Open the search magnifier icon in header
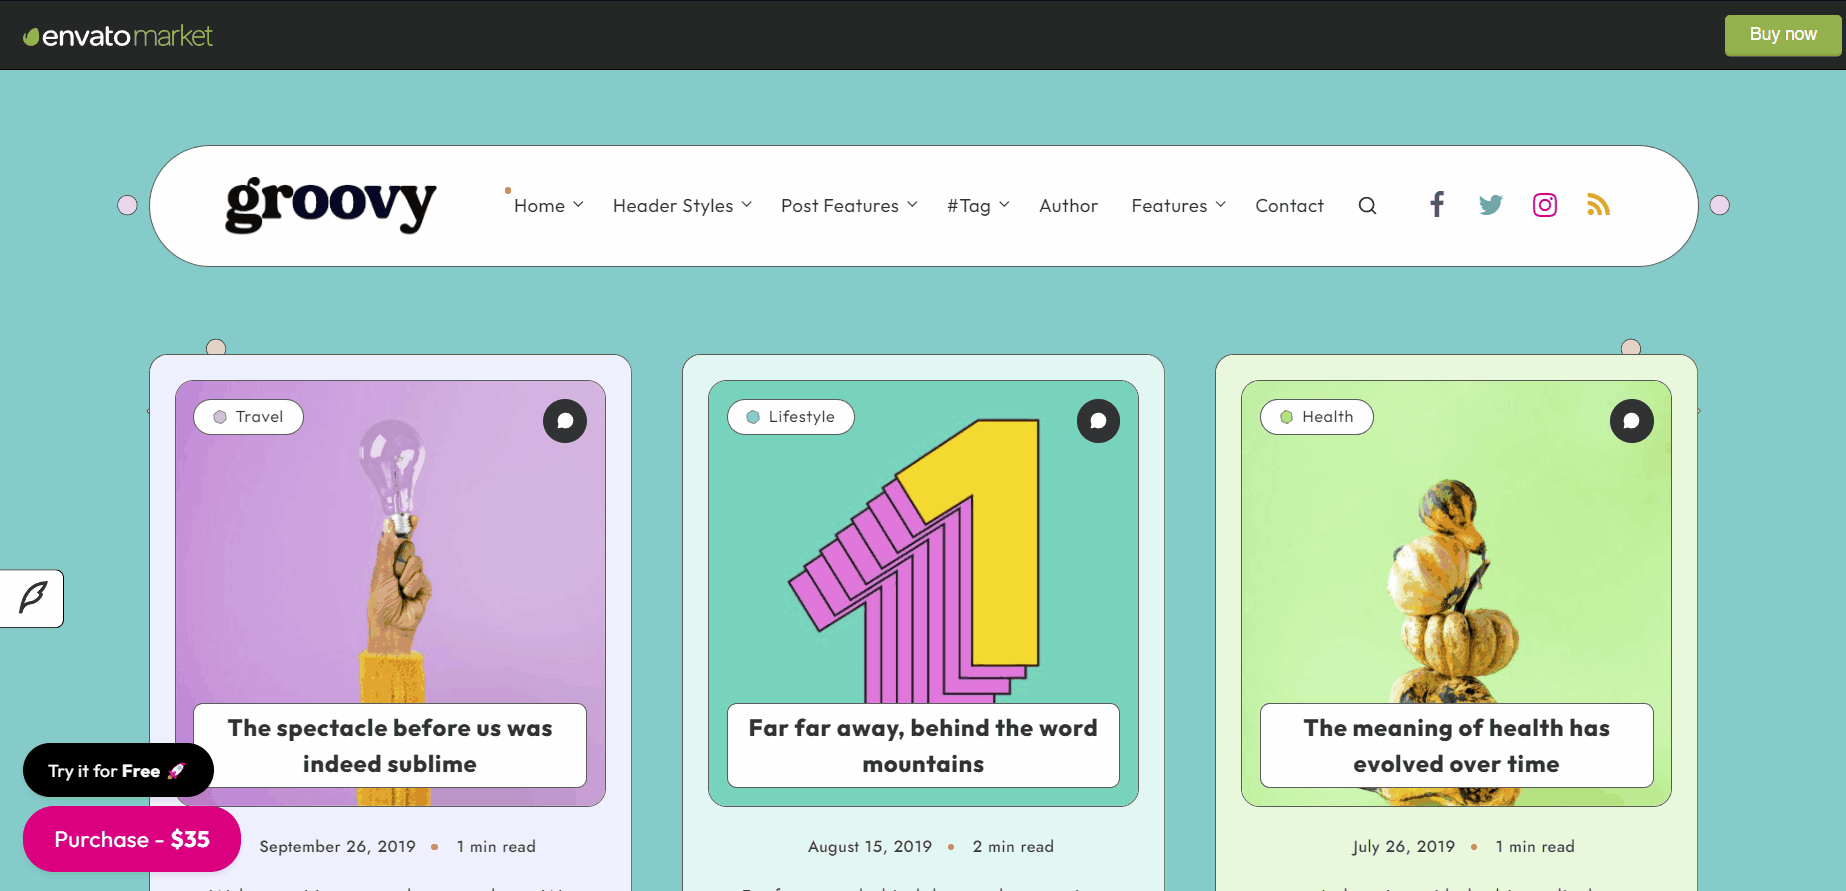The image size is (1846, 891). click(x=1367, y=206)
